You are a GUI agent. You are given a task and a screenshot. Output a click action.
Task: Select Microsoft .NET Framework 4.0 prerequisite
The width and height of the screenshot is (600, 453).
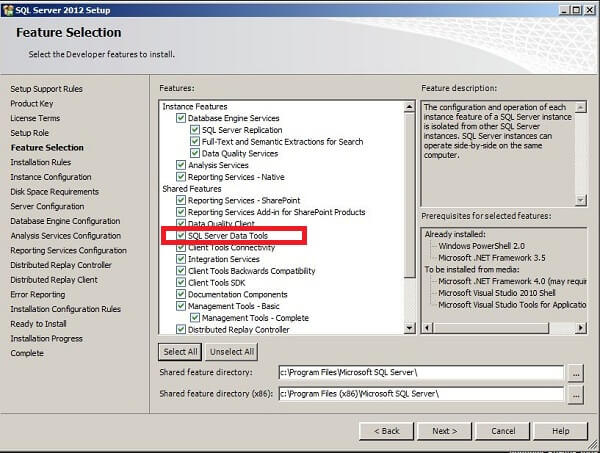point(512,281)
